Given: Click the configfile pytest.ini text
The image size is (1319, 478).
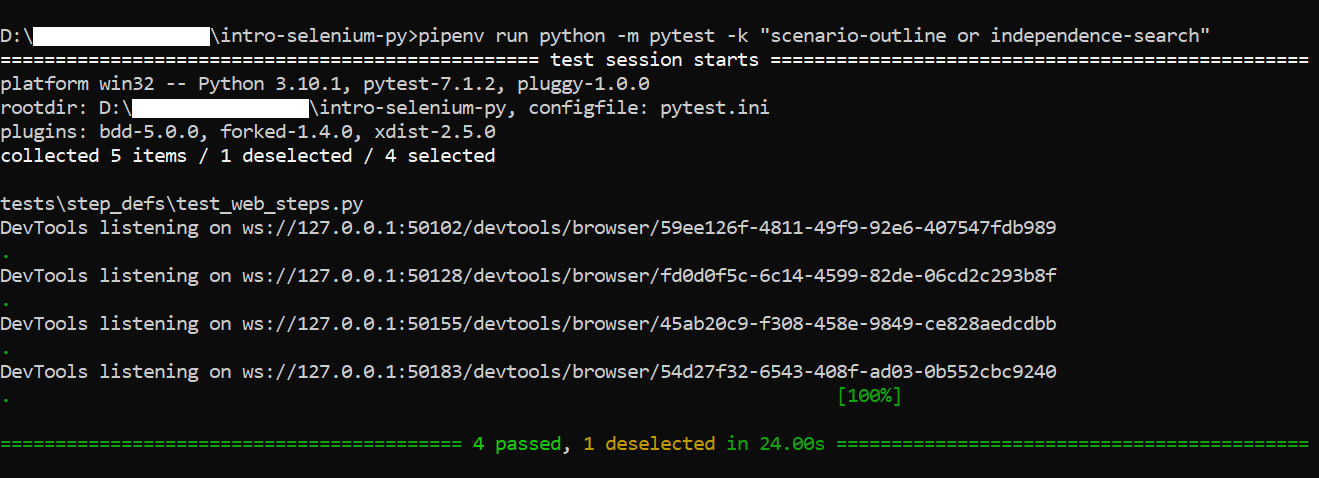Looking at the screenshot, I should (x=660, y=108).
